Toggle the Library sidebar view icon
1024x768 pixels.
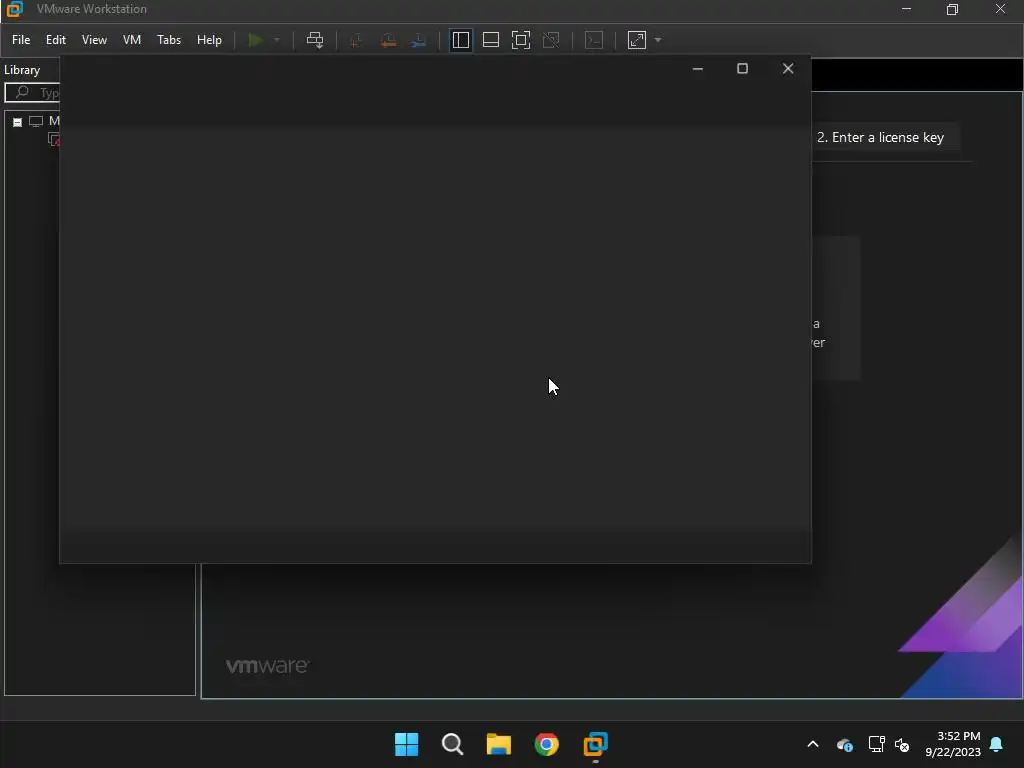460,40
